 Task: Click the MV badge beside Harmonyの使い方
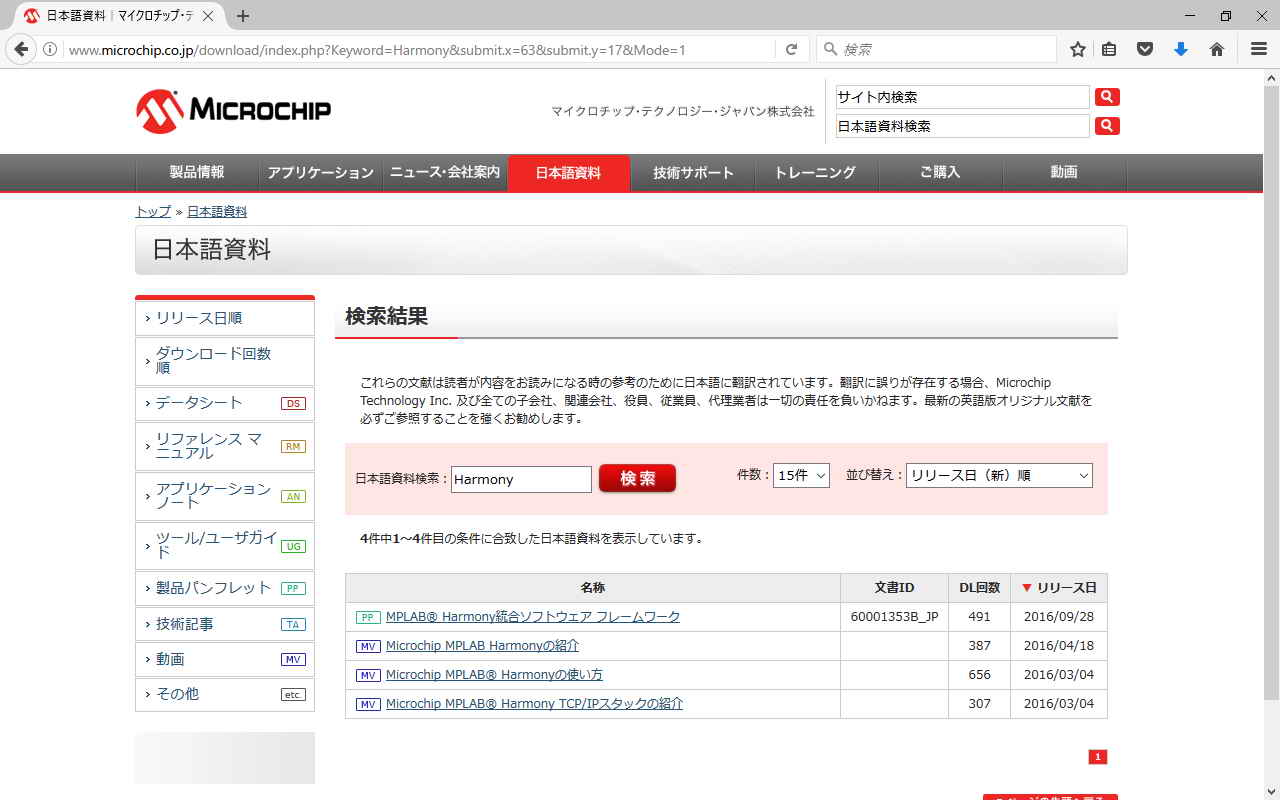(x=368, y=675)
